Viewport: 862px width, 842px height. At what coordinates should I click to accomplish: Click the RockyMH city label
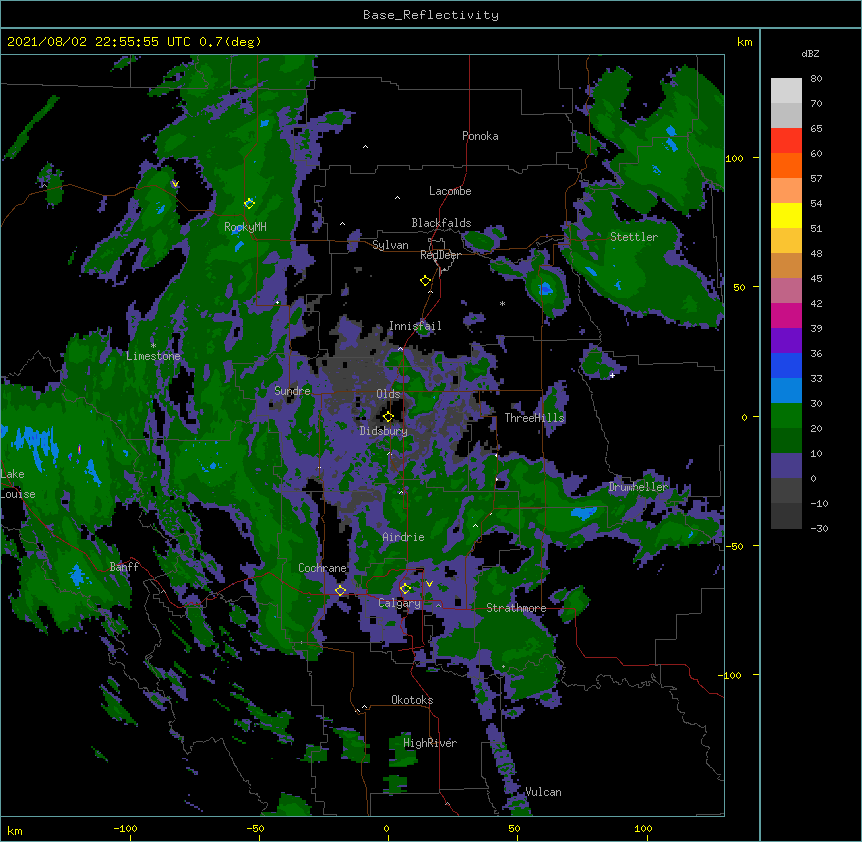(245, 227)
